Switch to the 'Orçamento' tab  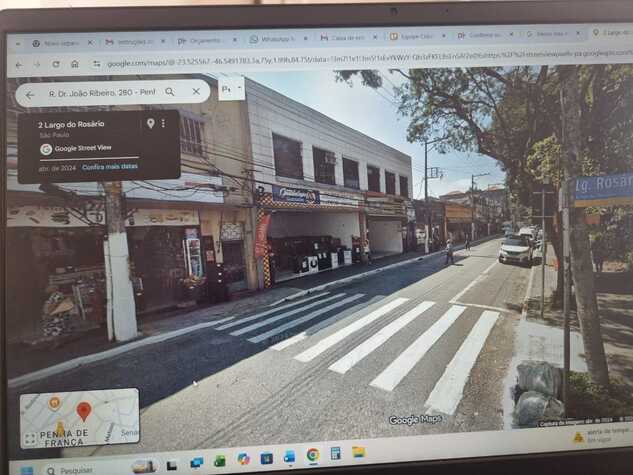204,41
